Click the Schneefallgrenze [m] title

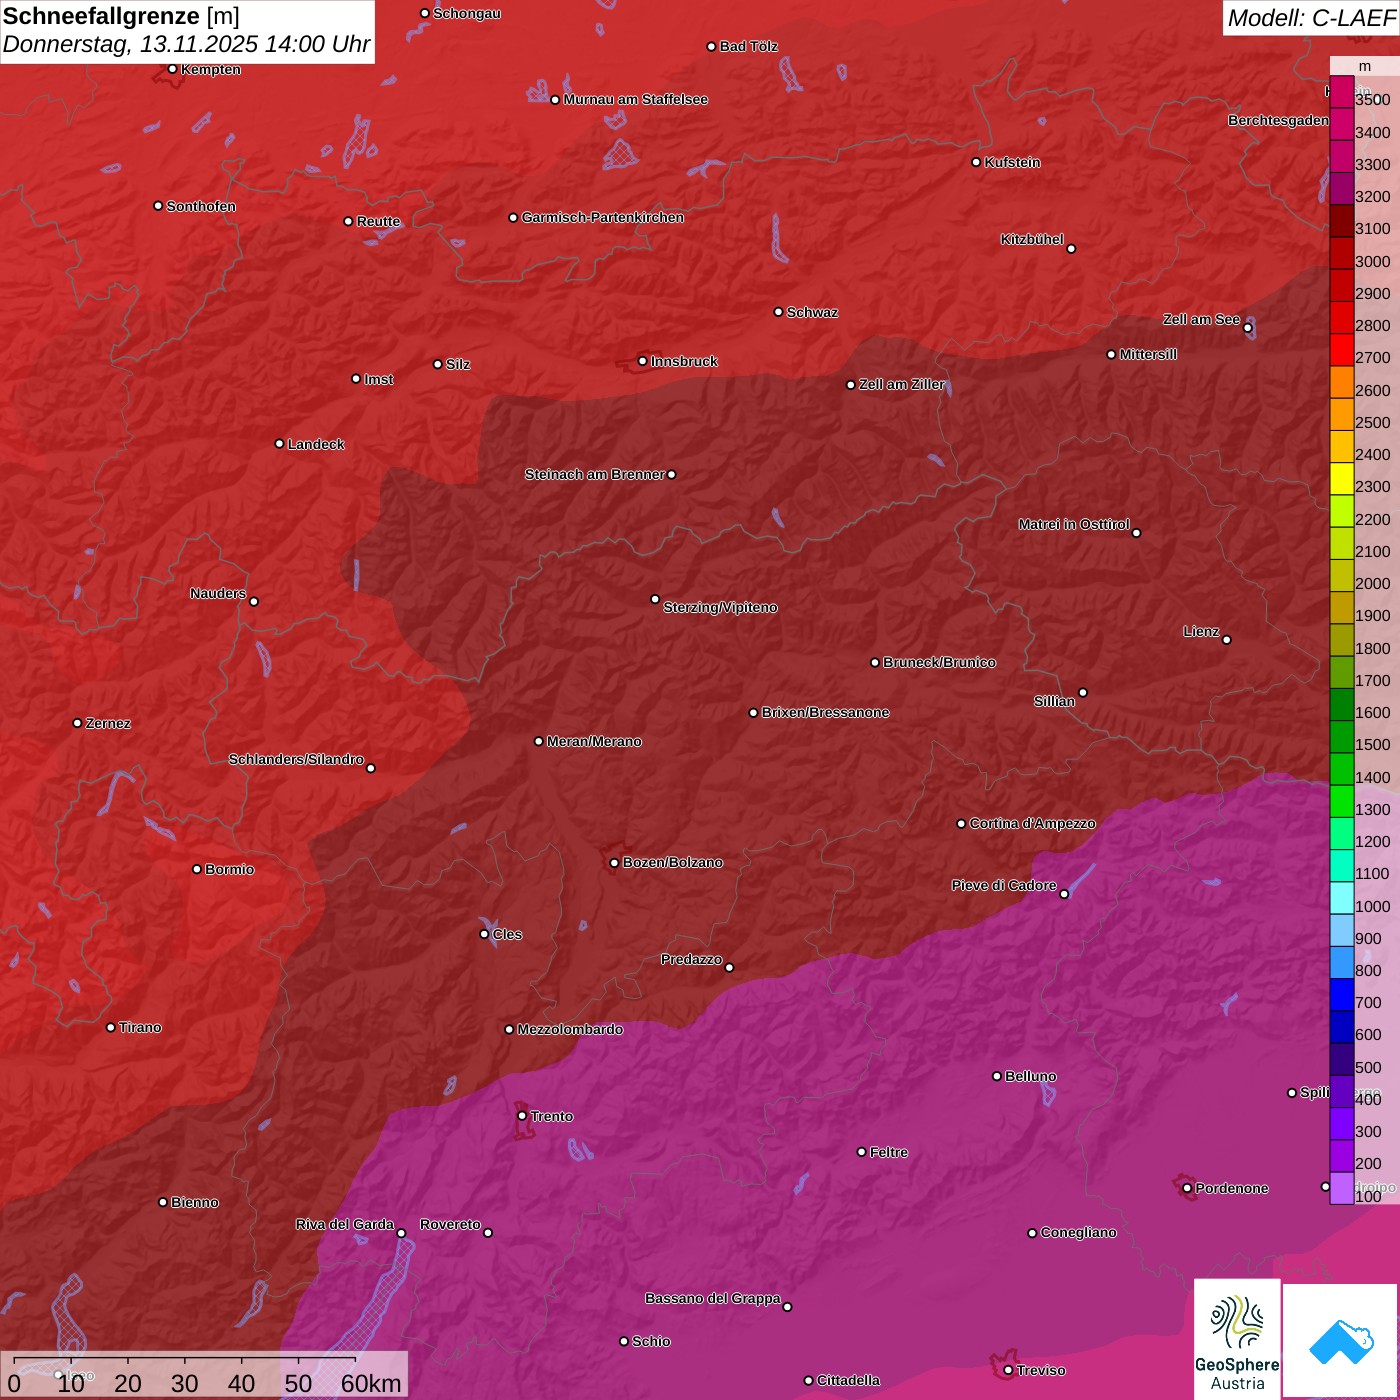(121, 16)
